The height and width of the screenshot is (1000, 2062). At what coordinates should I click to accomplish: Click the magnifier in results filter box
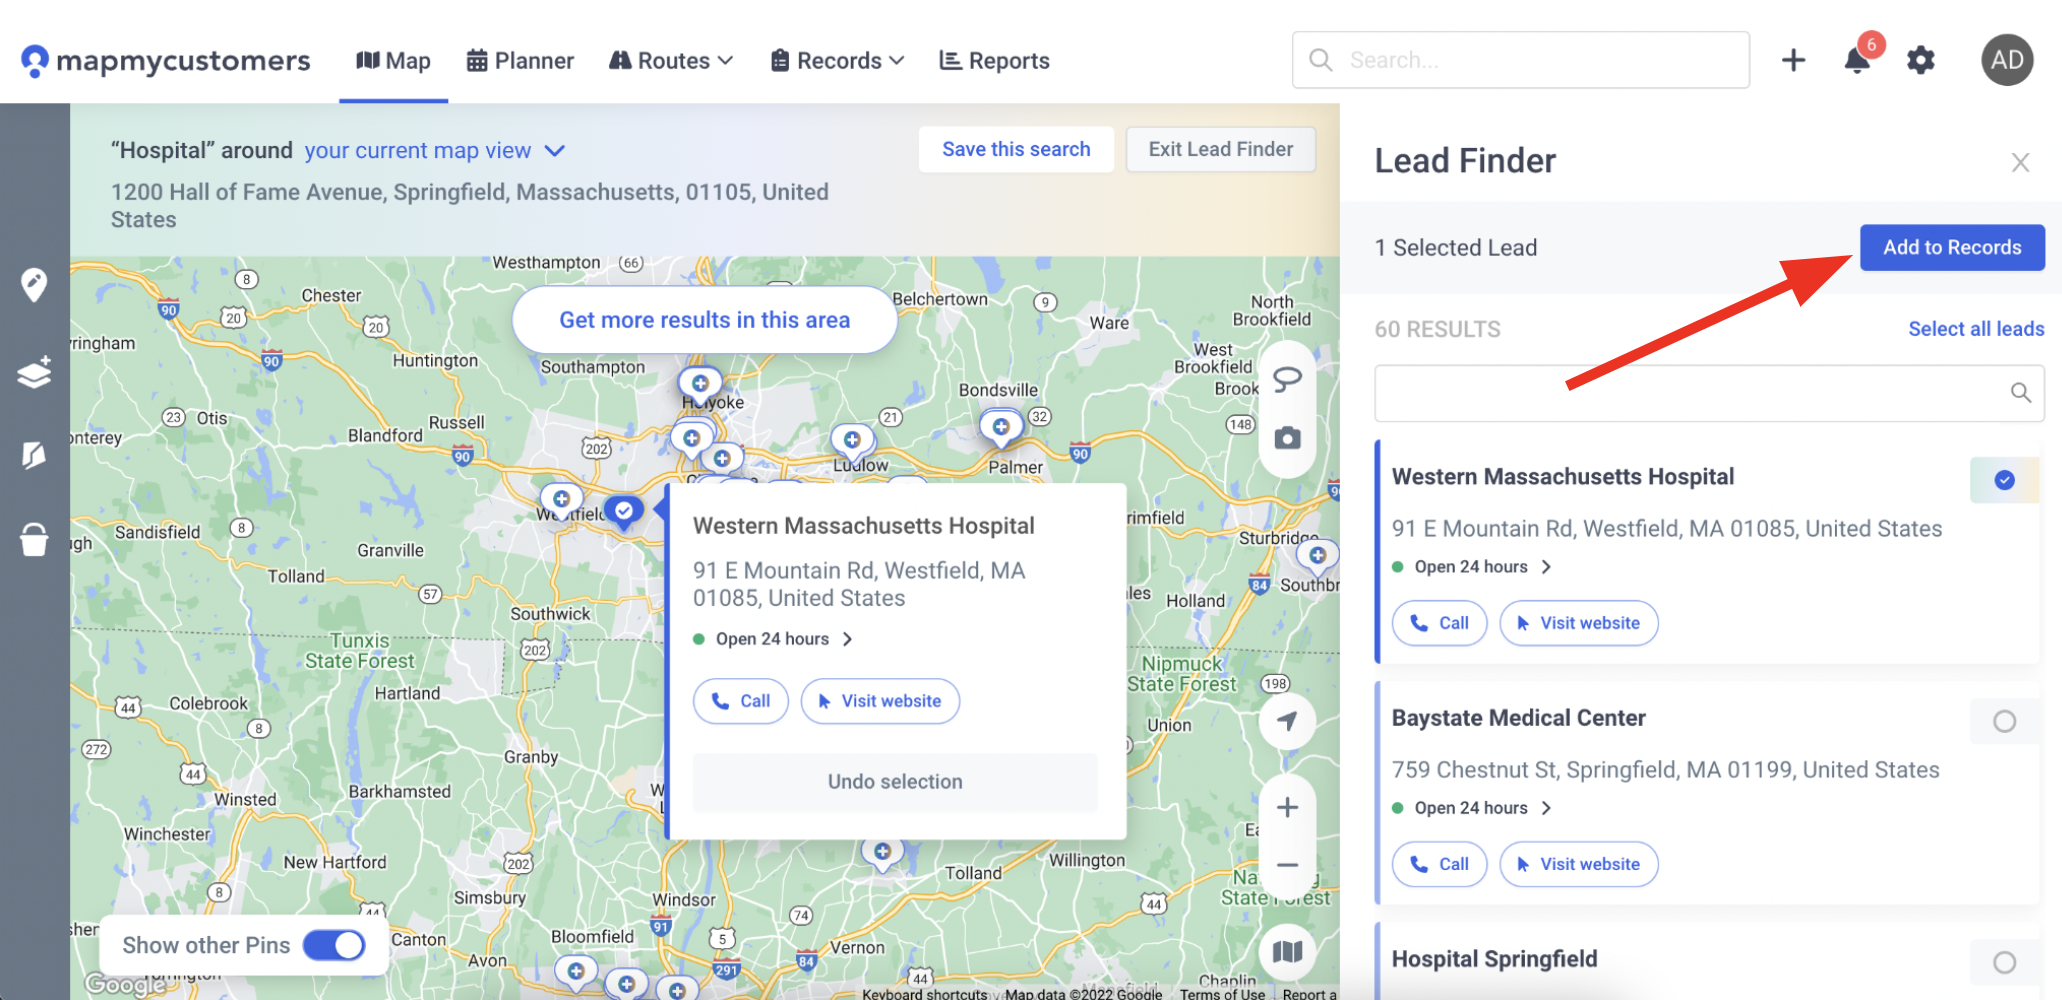(2021, 393)
